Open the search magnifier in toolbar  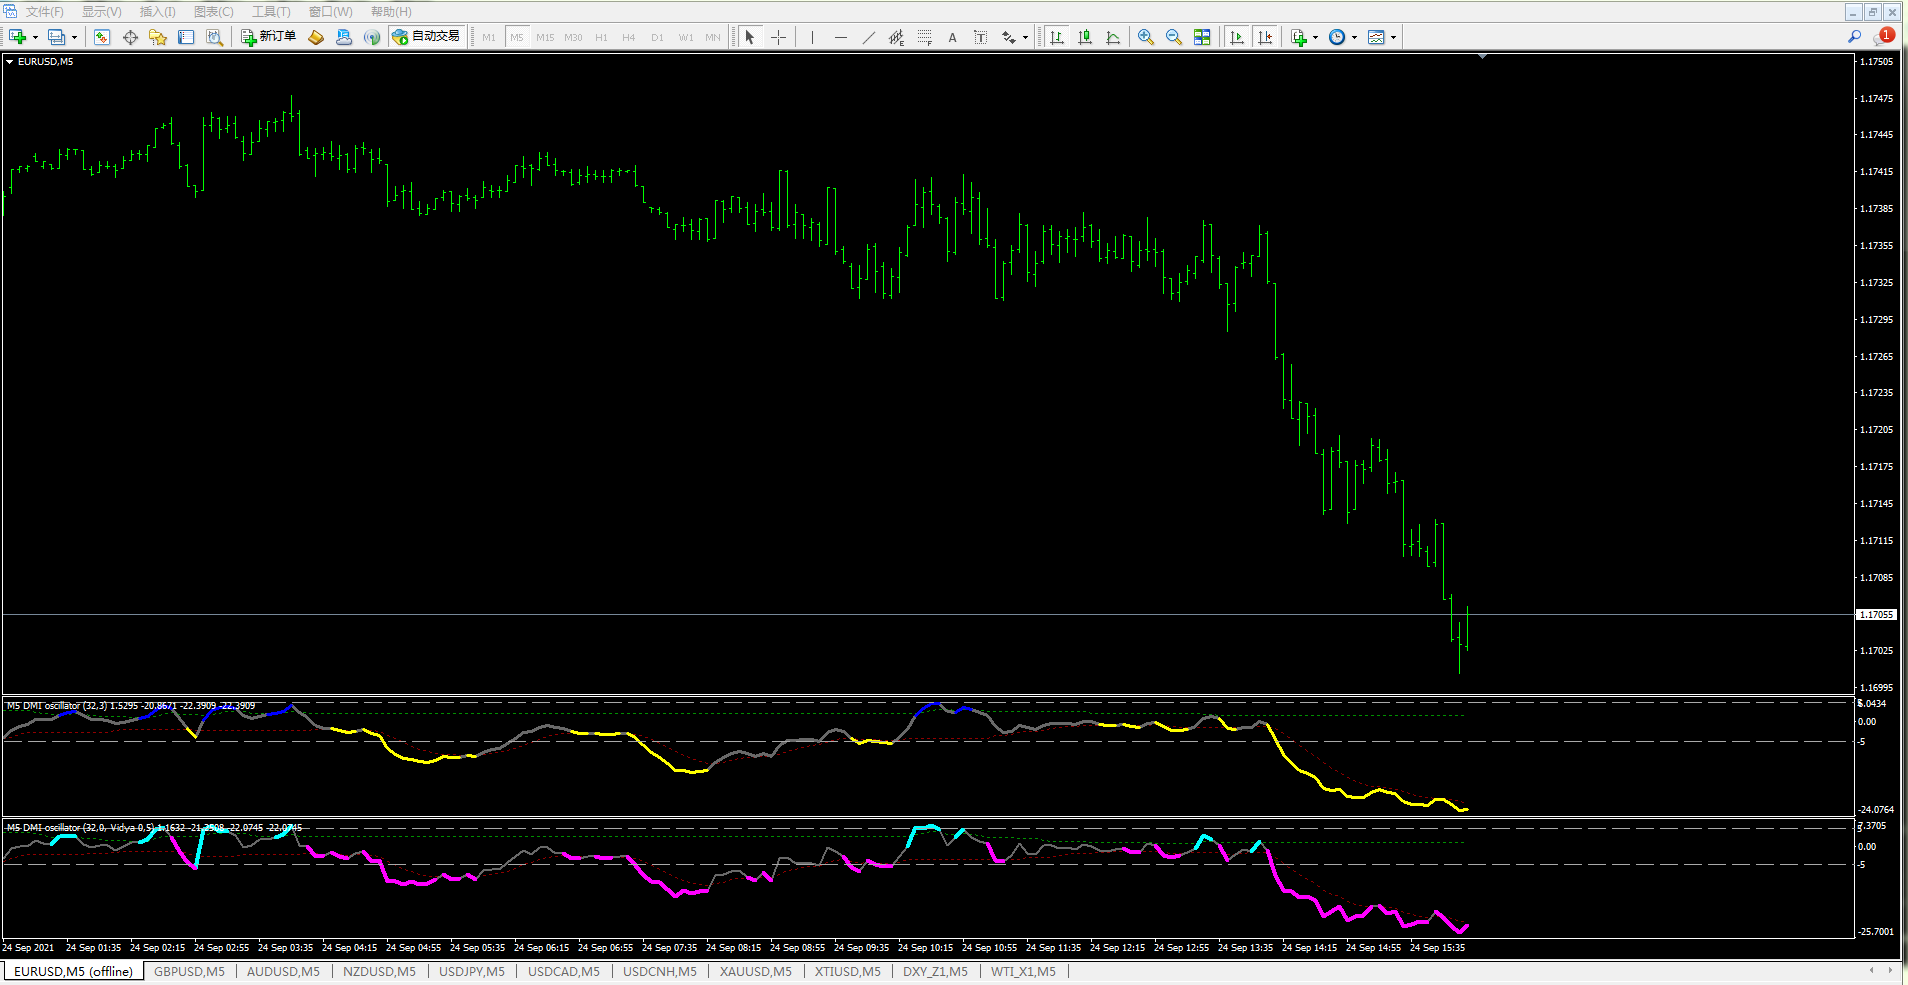[1854, 36]
